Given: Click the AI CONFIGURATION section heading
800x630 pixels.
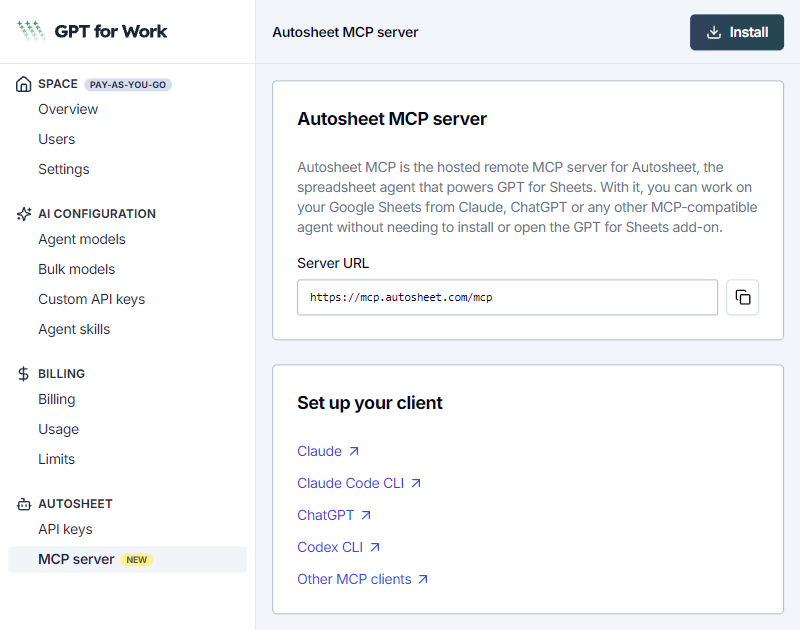Looking at the screenshot, I should [x=97, y=214].
